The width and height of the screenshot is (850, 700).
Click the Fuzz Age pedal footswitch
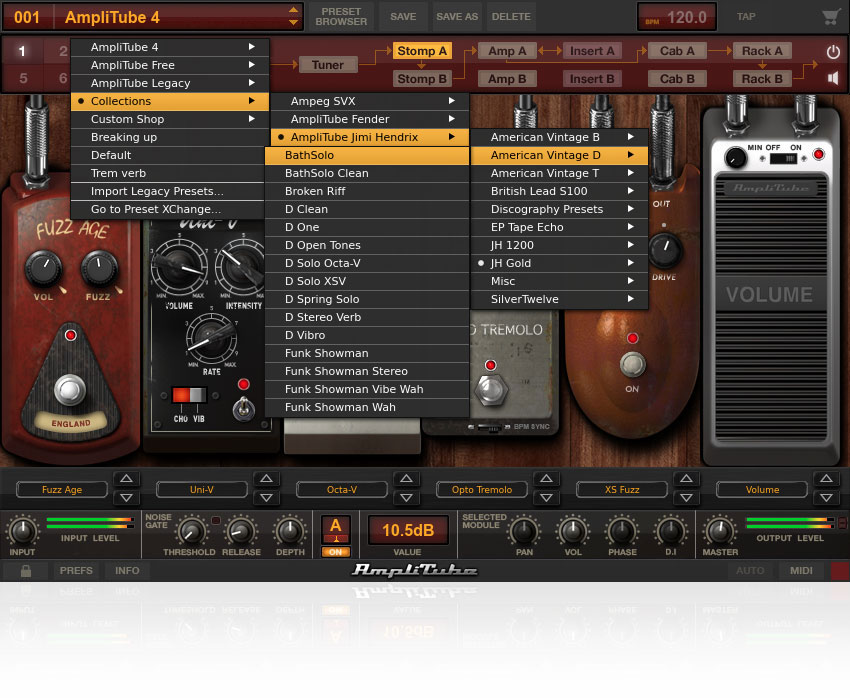pyautogui.click(x=70, y=389)
